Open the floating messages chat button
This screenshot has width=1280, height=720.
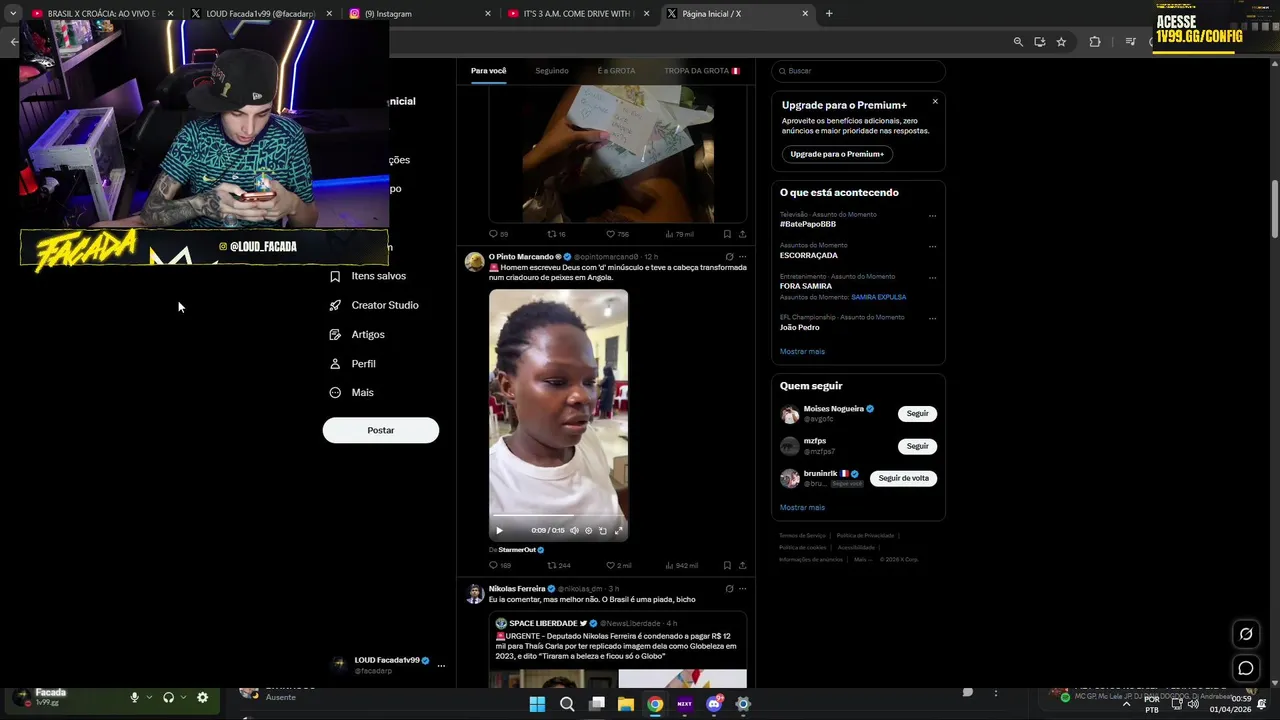1246,668
